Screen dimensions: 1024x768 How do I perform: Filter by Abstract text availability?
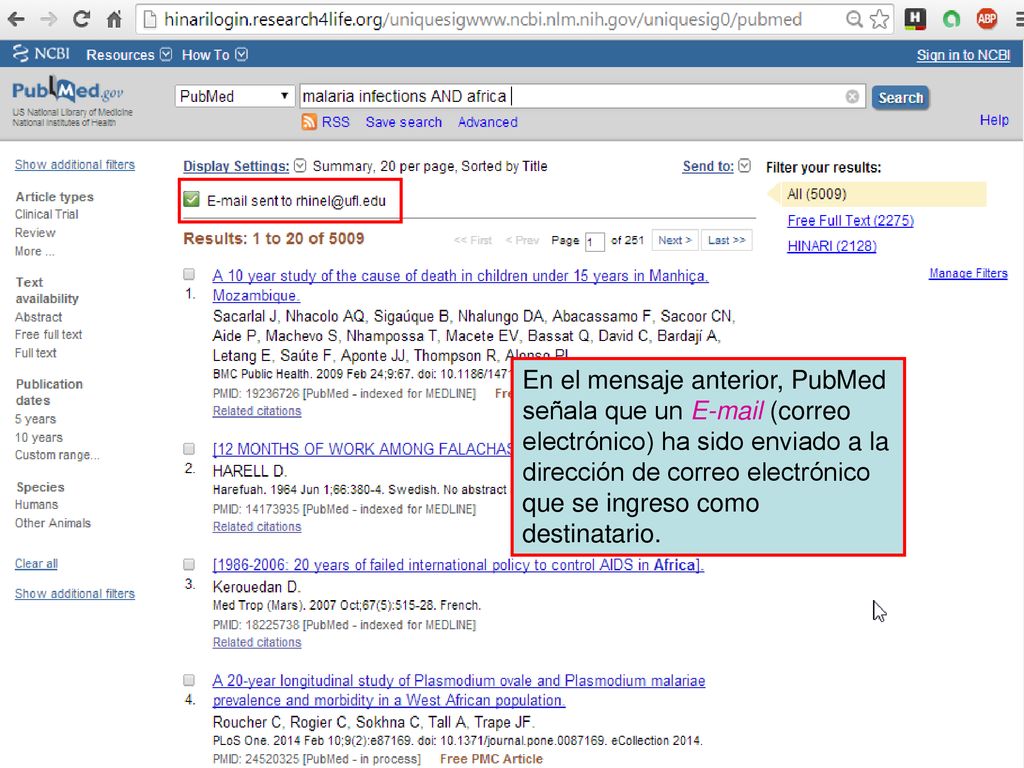(39, 317)
